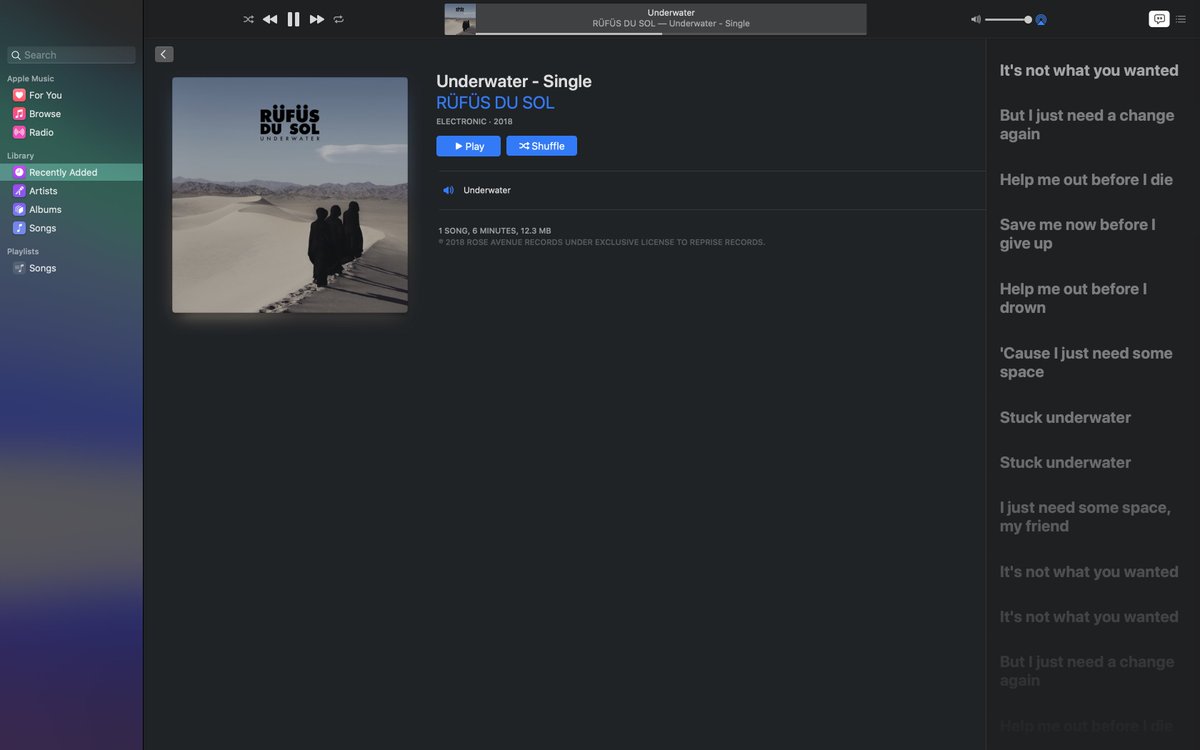
Task: Open the AirPlay output selector
Action: [x=1041, y=19]
